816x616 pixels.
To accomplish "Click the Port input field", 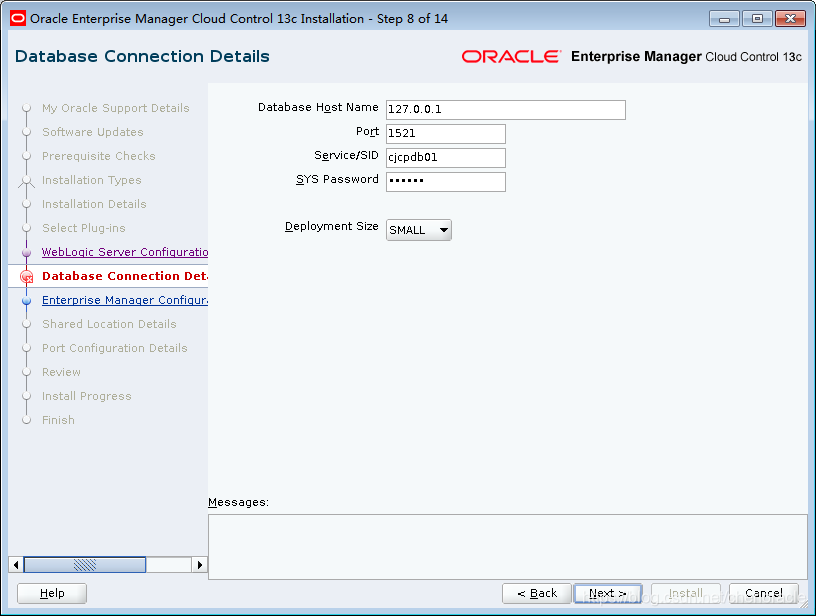I will click(445, 134).
